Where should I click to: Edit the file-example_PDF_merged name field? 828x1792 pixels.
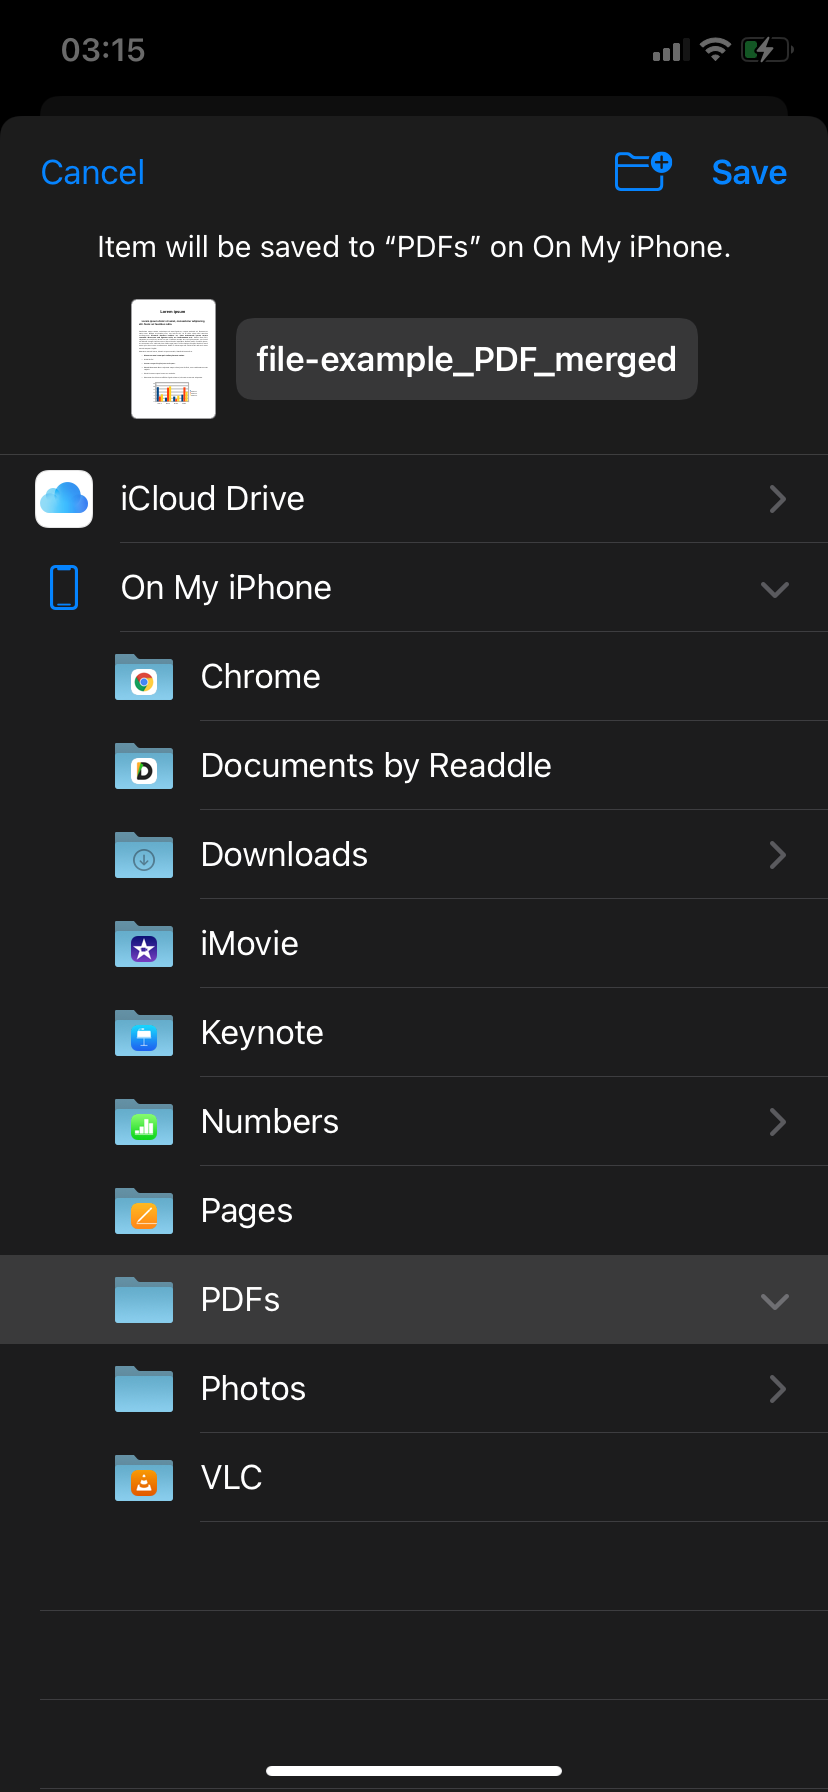(x=467, y=359)
